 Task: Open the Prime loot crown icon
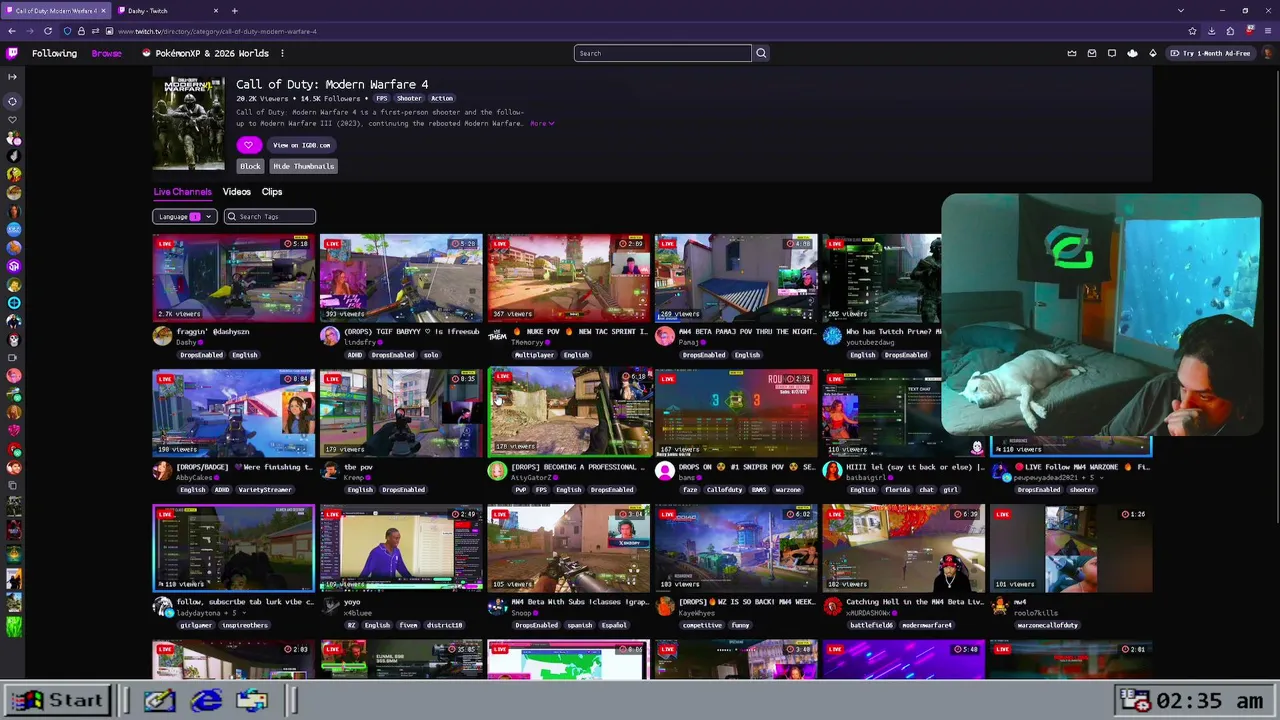click(x=1072, y=53)
